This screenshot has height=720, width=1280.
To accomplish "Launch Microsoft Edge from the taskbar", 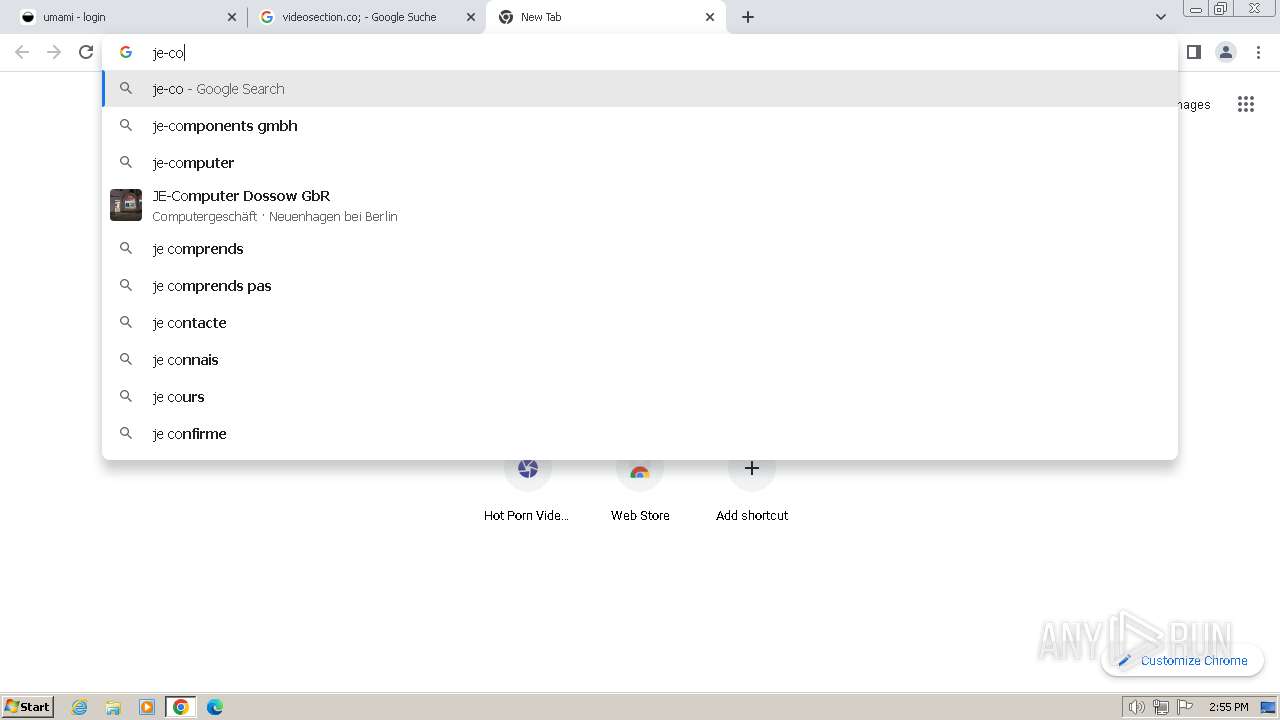I will pos(215,707).
